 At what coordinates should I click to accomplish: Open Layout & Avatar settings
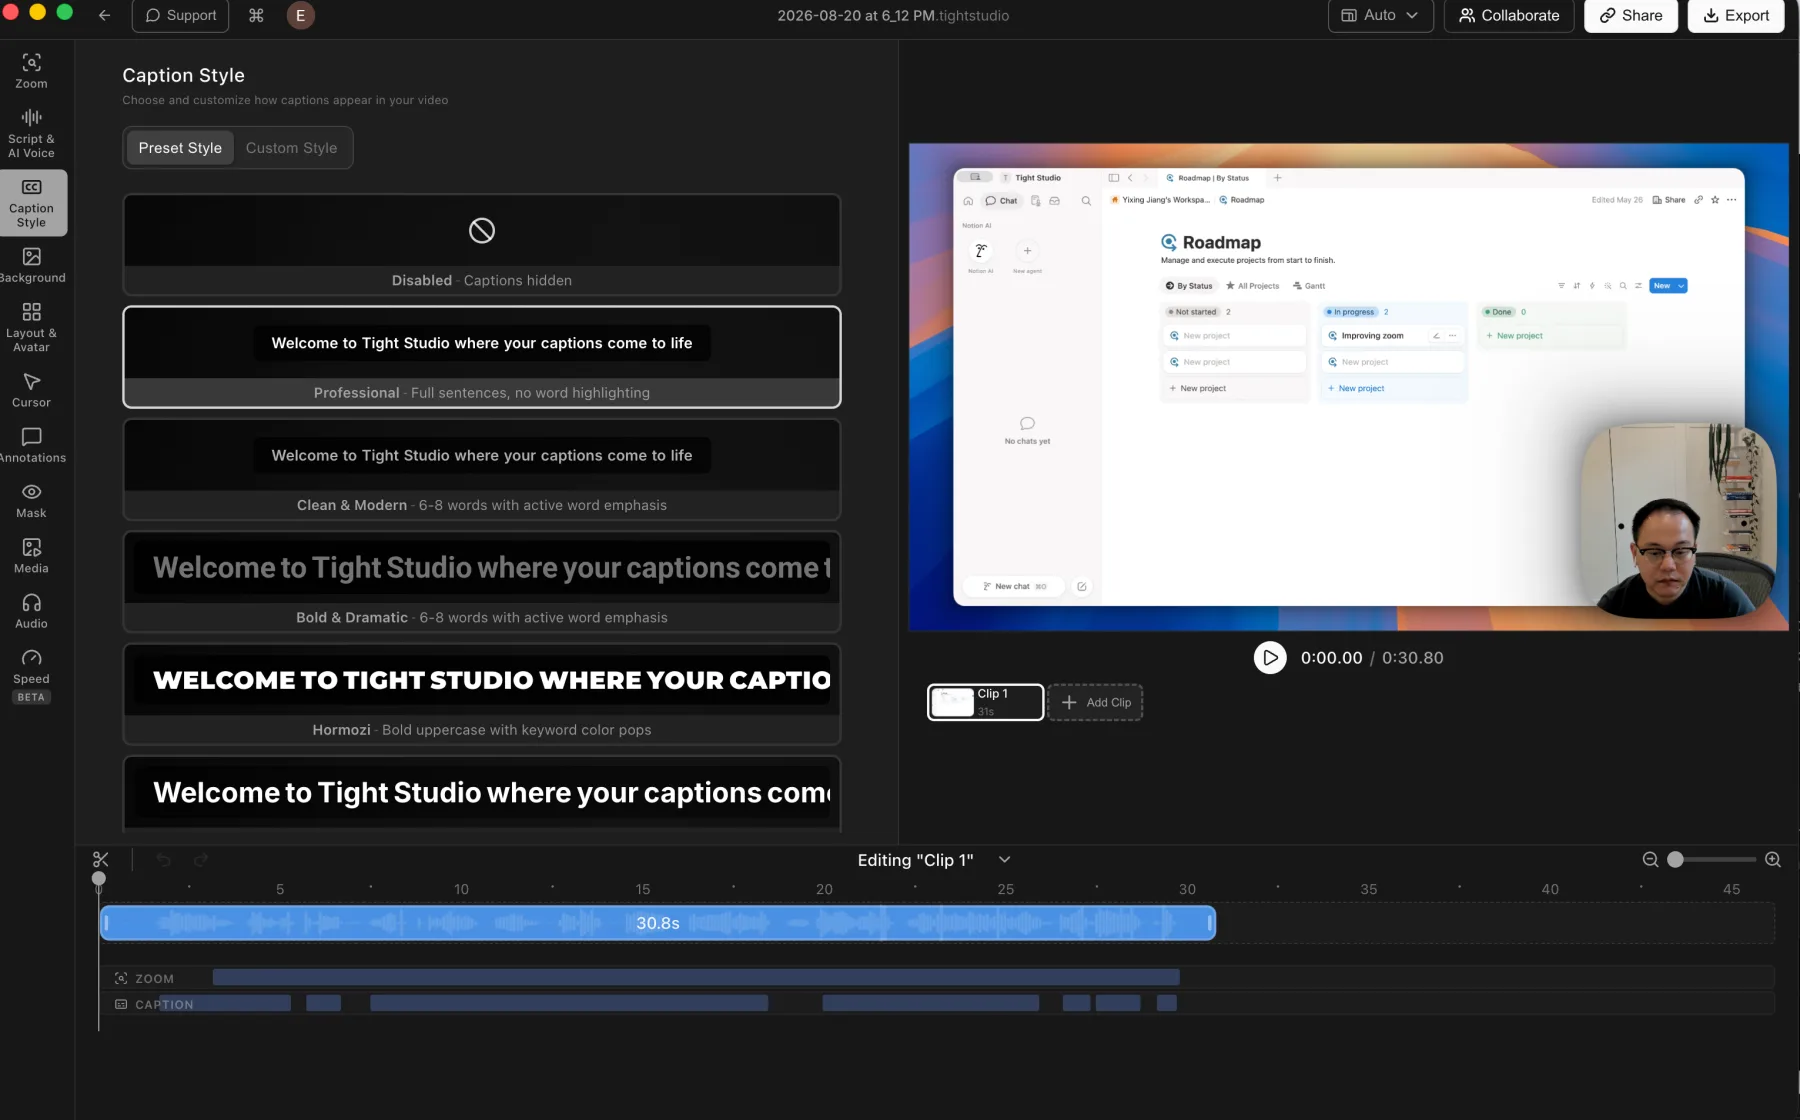point(31,326)
